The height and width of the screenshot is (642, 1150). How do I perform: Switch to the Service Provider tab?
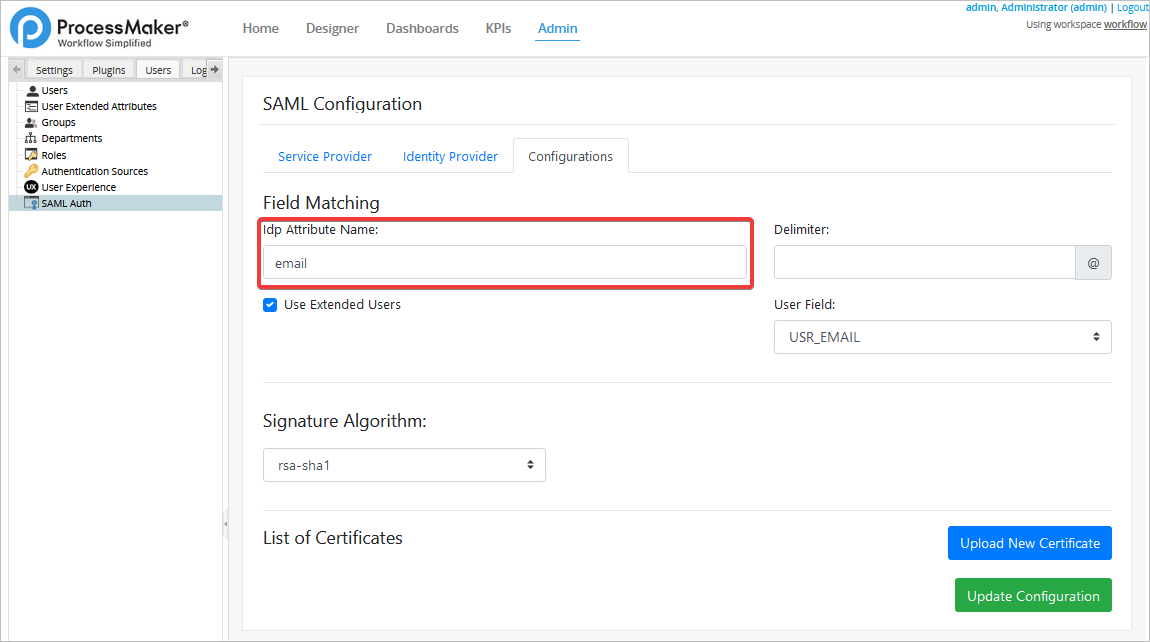pos(325,157)
